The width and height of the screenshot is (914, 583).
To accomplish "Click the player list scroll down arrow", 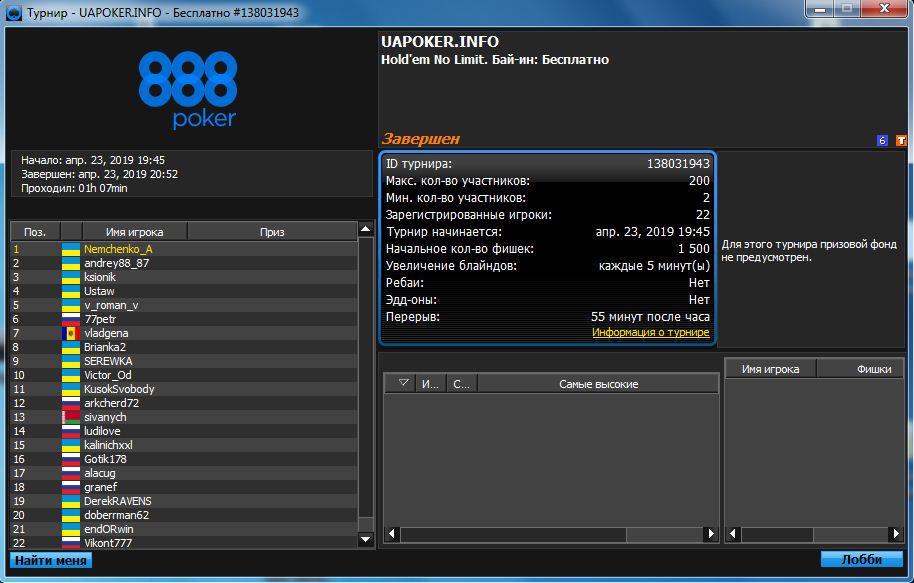I will point(365,539).
